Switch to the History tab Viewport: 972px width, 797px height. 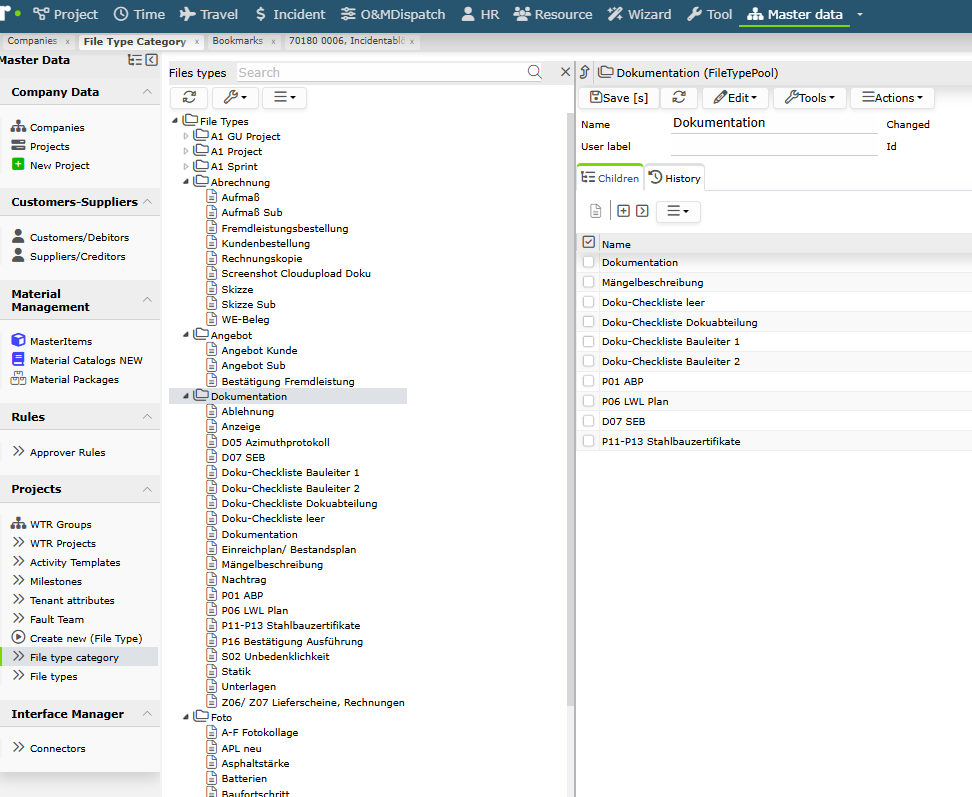click(x=674, y=178)
